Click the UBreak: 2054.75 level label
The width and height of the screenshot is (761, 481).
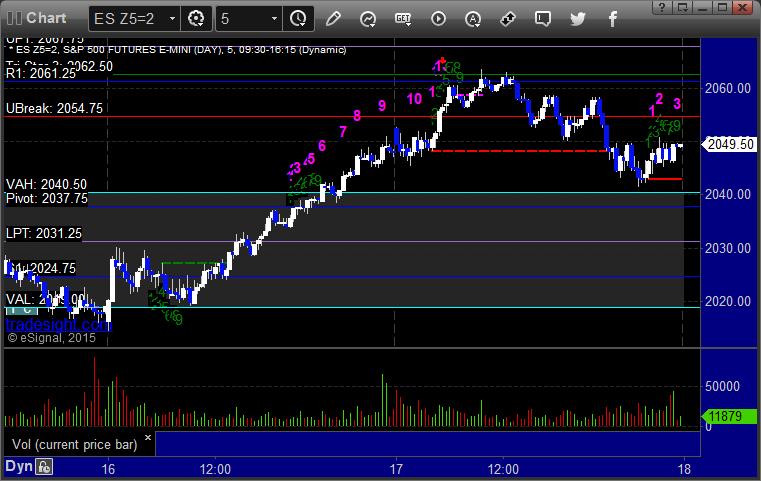[54, 108]
